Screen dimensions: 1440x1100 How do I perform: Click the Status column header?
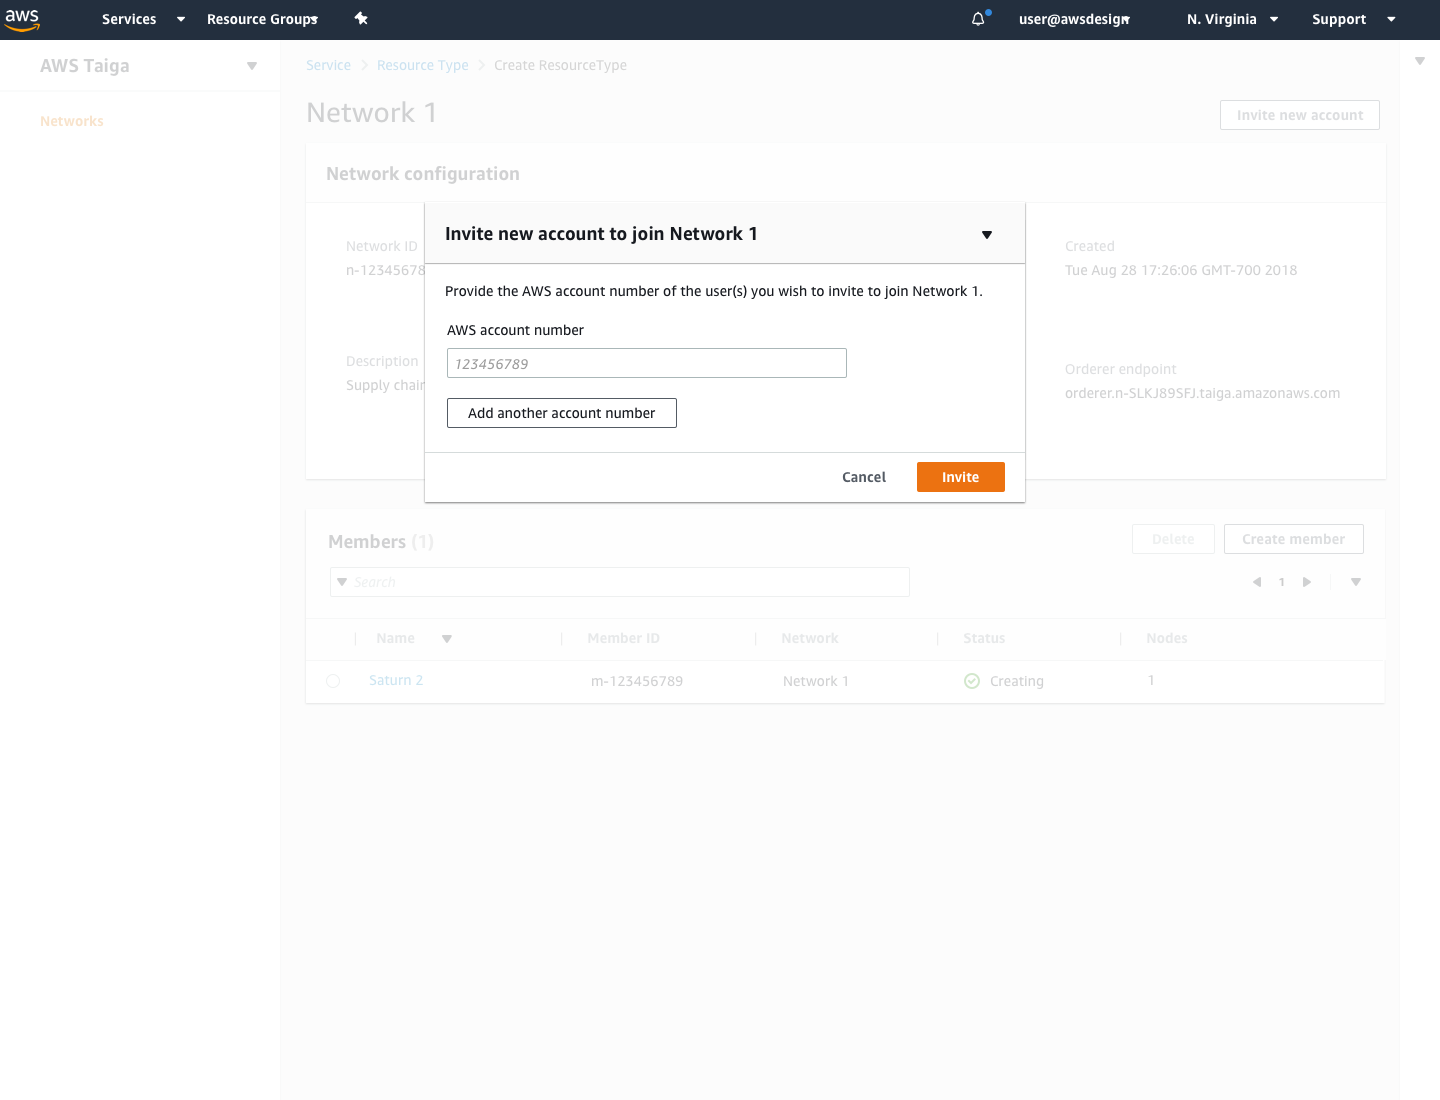click(x=984, y=638)
